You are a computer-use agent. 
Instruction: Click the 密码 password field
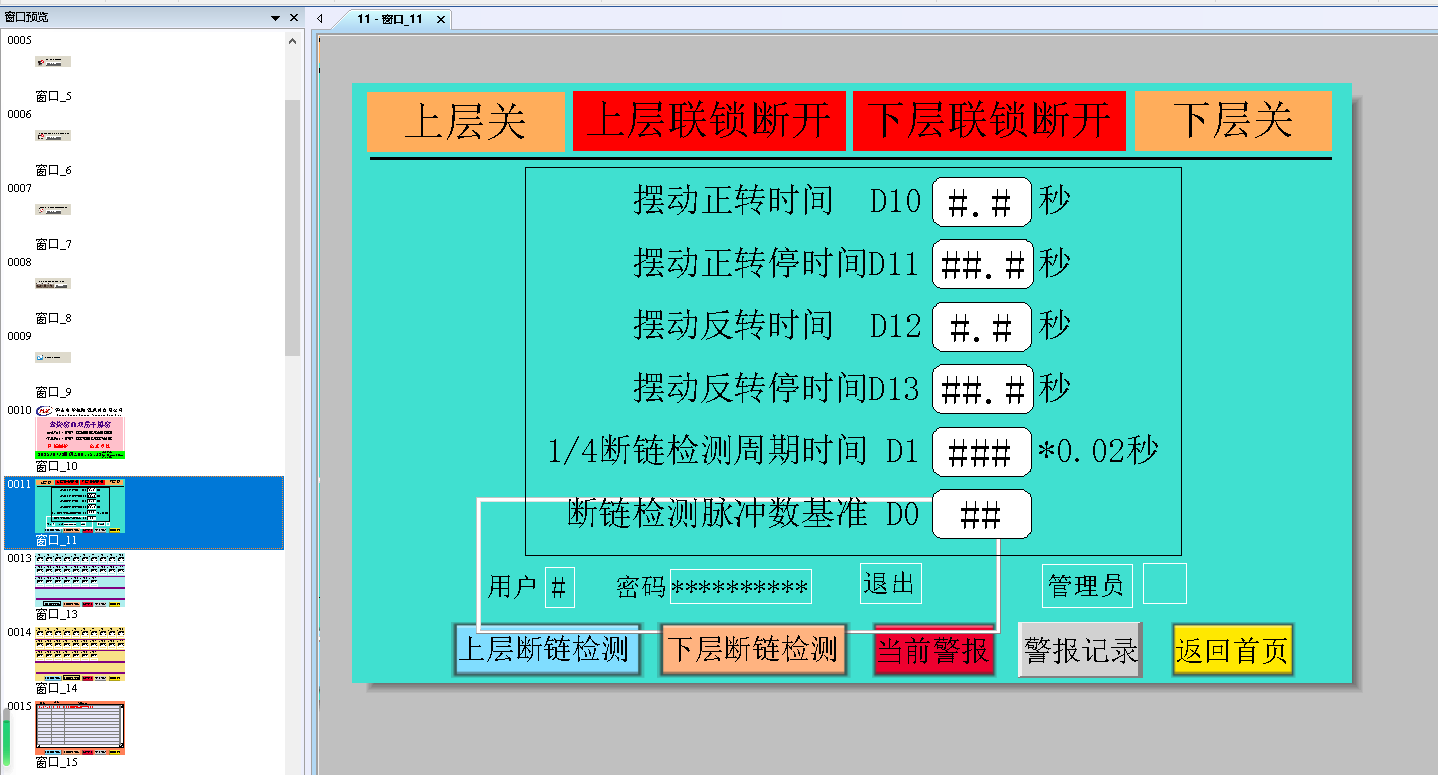tap(740, 587)
